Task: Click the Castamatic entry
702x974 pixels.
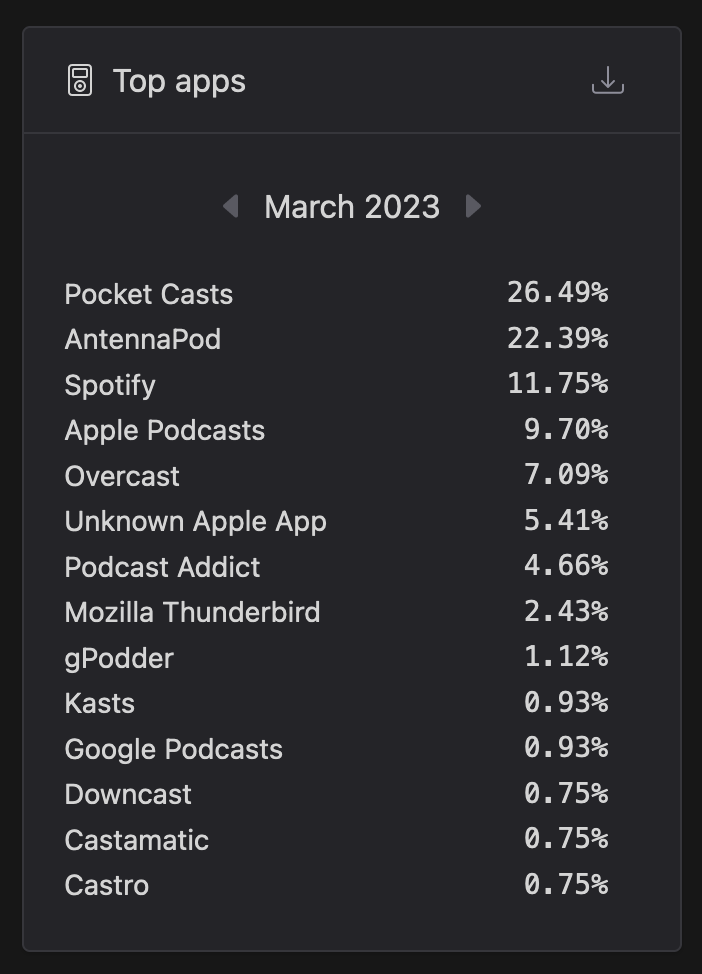Action: click(x=336, y=840)
